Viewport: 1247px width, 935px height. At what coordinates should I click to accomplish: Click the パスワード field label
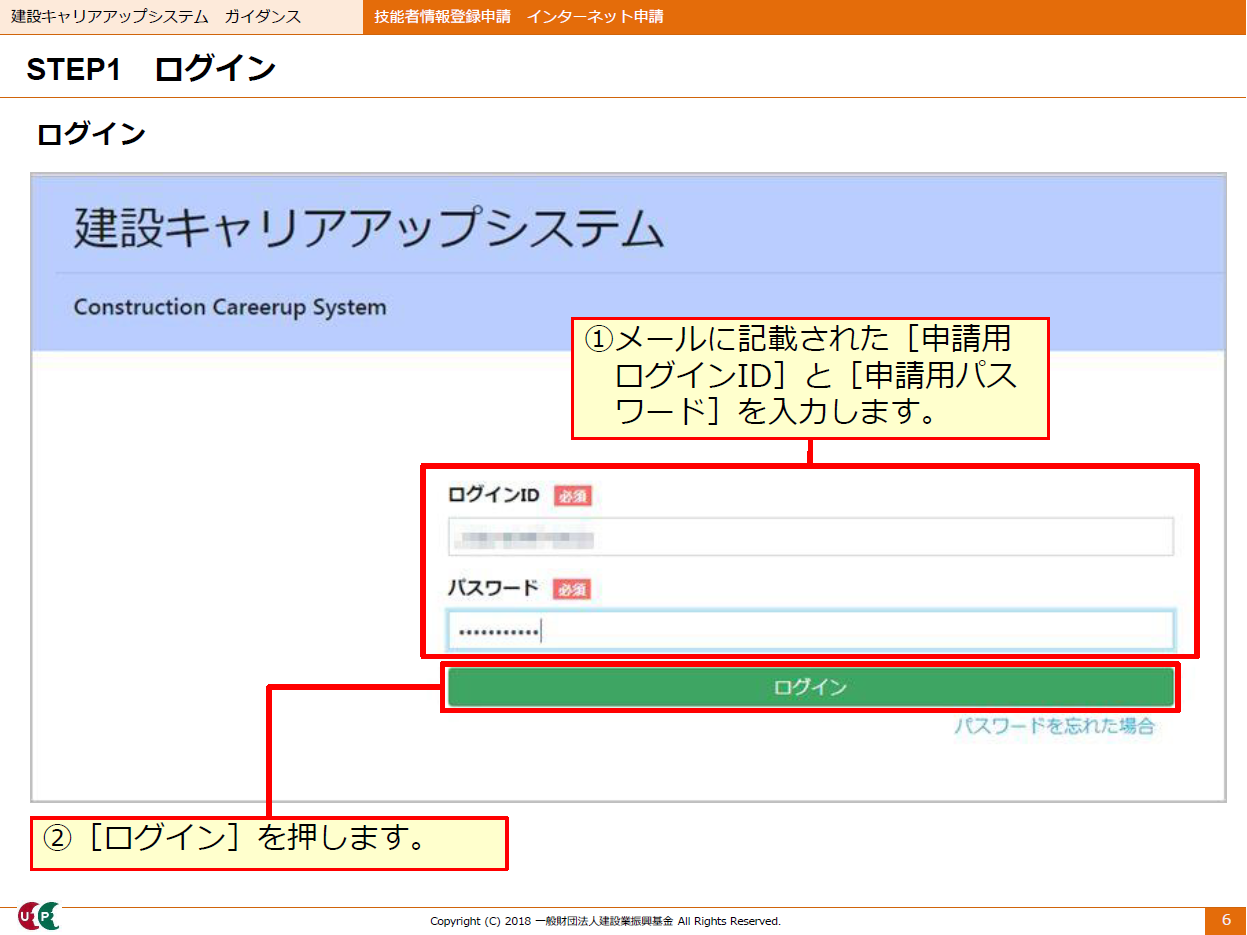point(493,588)
